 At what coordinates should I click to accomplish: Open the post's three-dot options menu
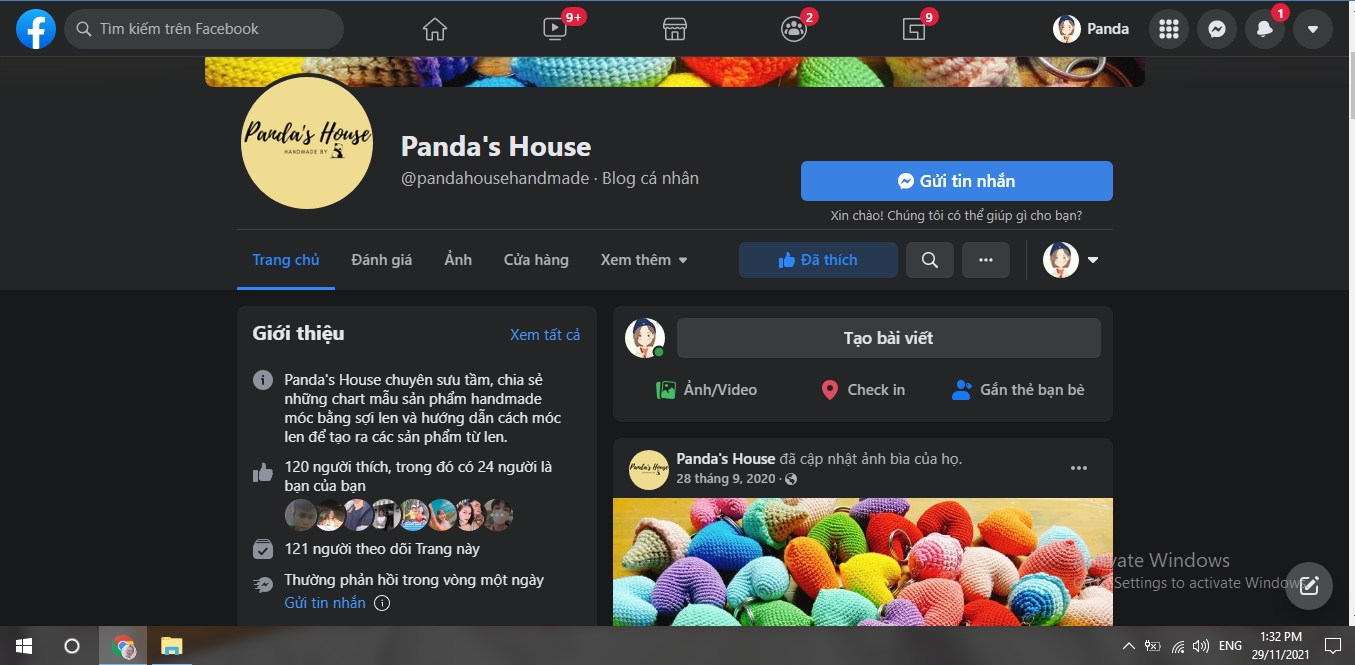click(x=1078, y=468)
